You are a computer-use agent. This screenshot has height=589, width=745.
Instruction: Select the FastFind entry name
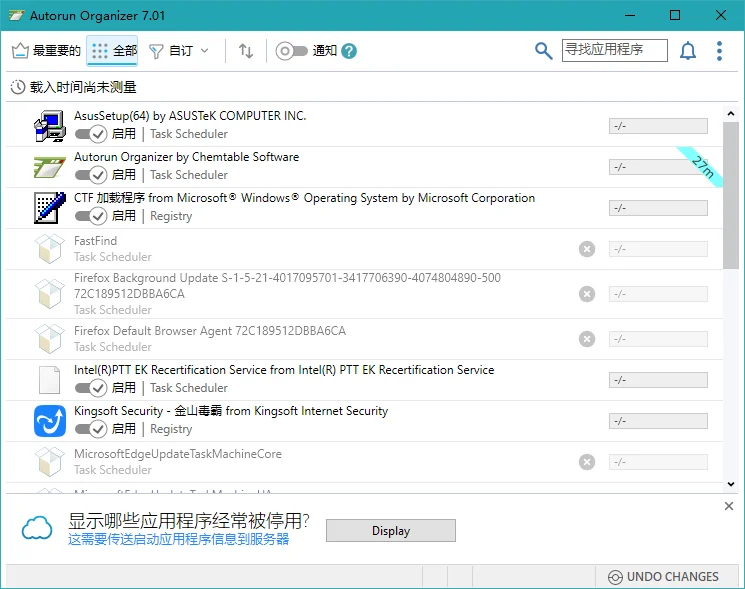tap(95, 241)
